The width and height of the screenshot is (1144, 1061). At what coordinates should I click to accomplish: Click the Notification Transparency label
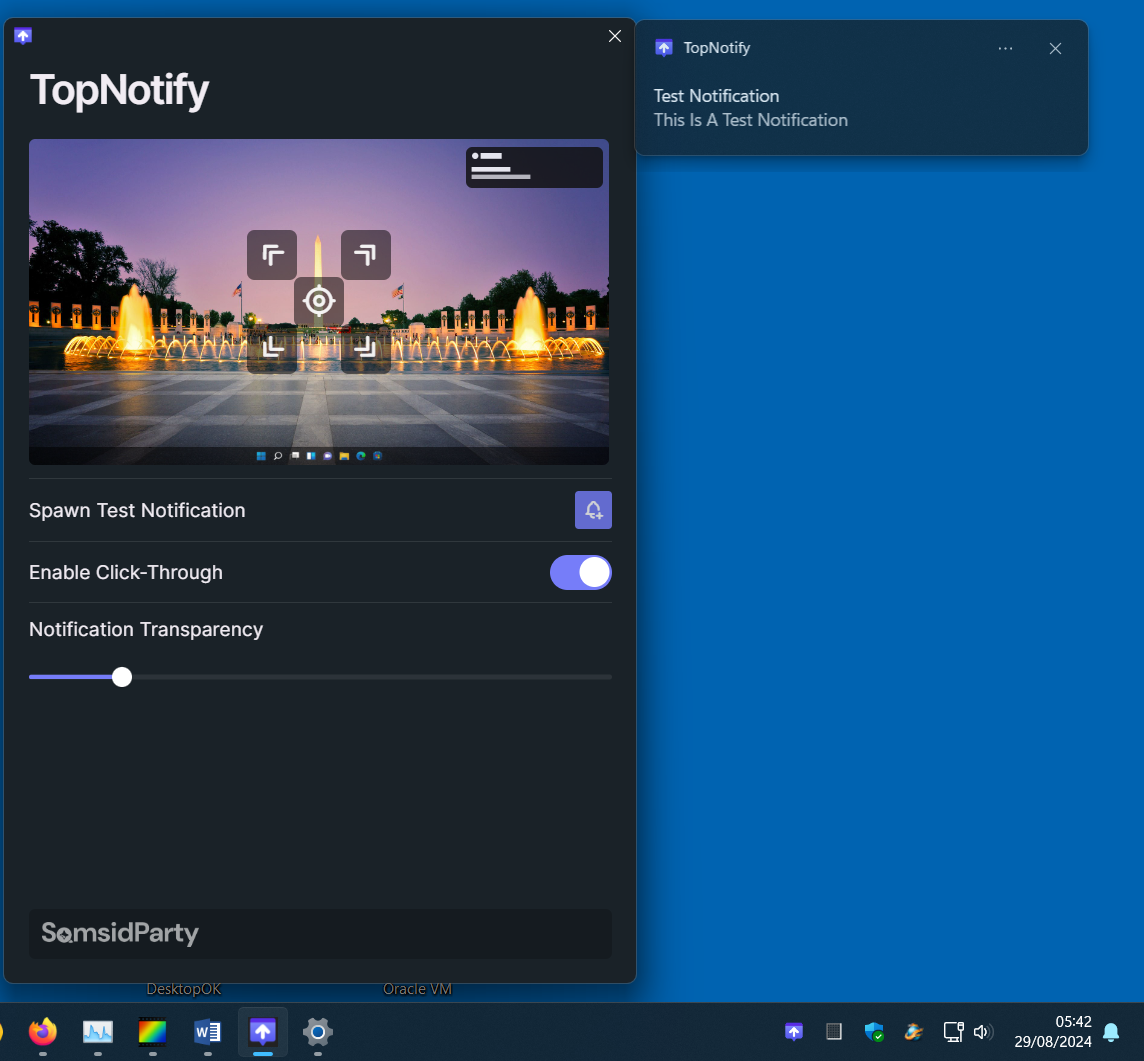(x=146, y=629)
